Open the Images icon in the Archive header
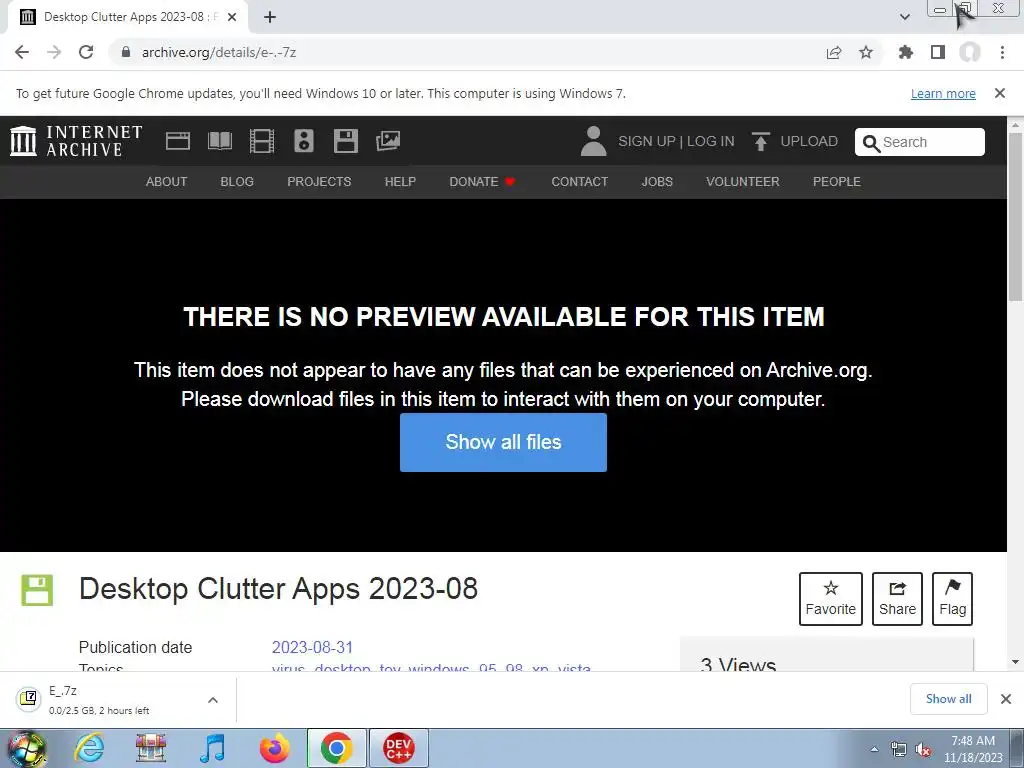This screenshot has height=768, width=1024. tap(388, 141)
